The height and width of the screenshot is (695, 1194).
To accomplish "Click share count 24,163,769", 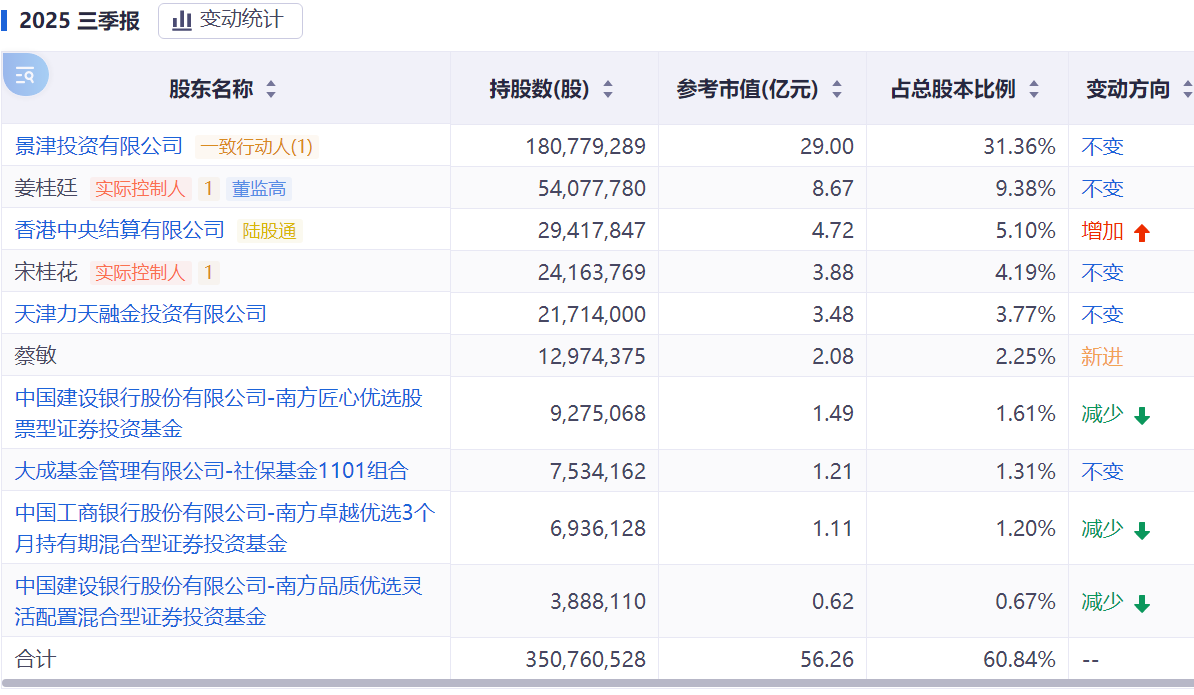I will click(592, 273).
